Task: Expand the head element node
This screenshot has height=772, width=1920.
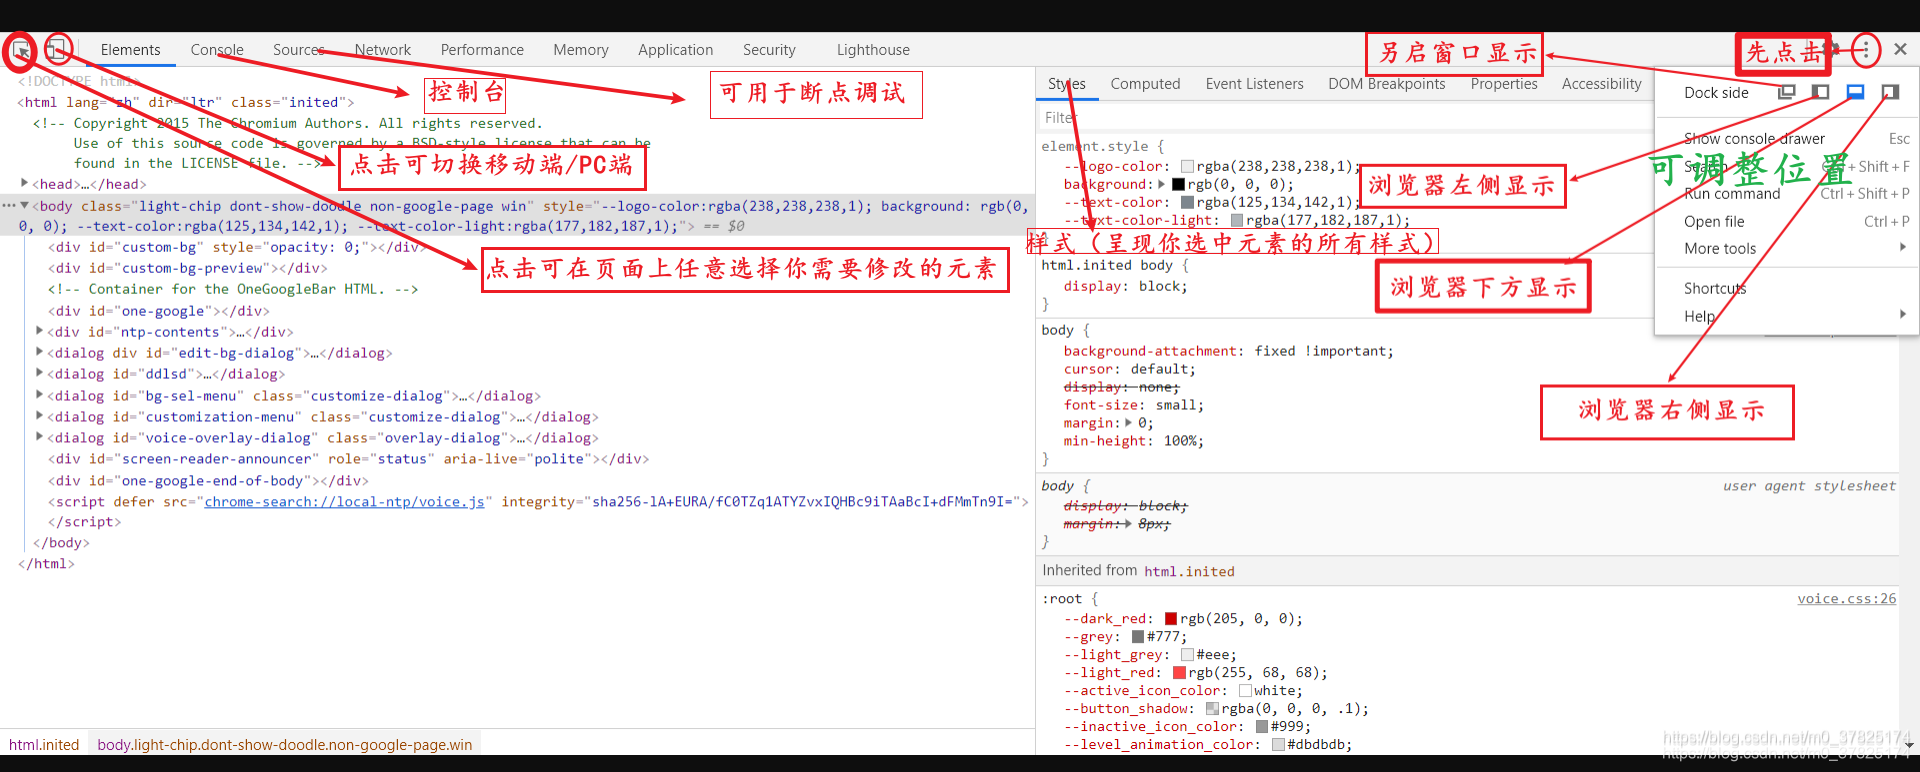Action: [x=24, y=183]
